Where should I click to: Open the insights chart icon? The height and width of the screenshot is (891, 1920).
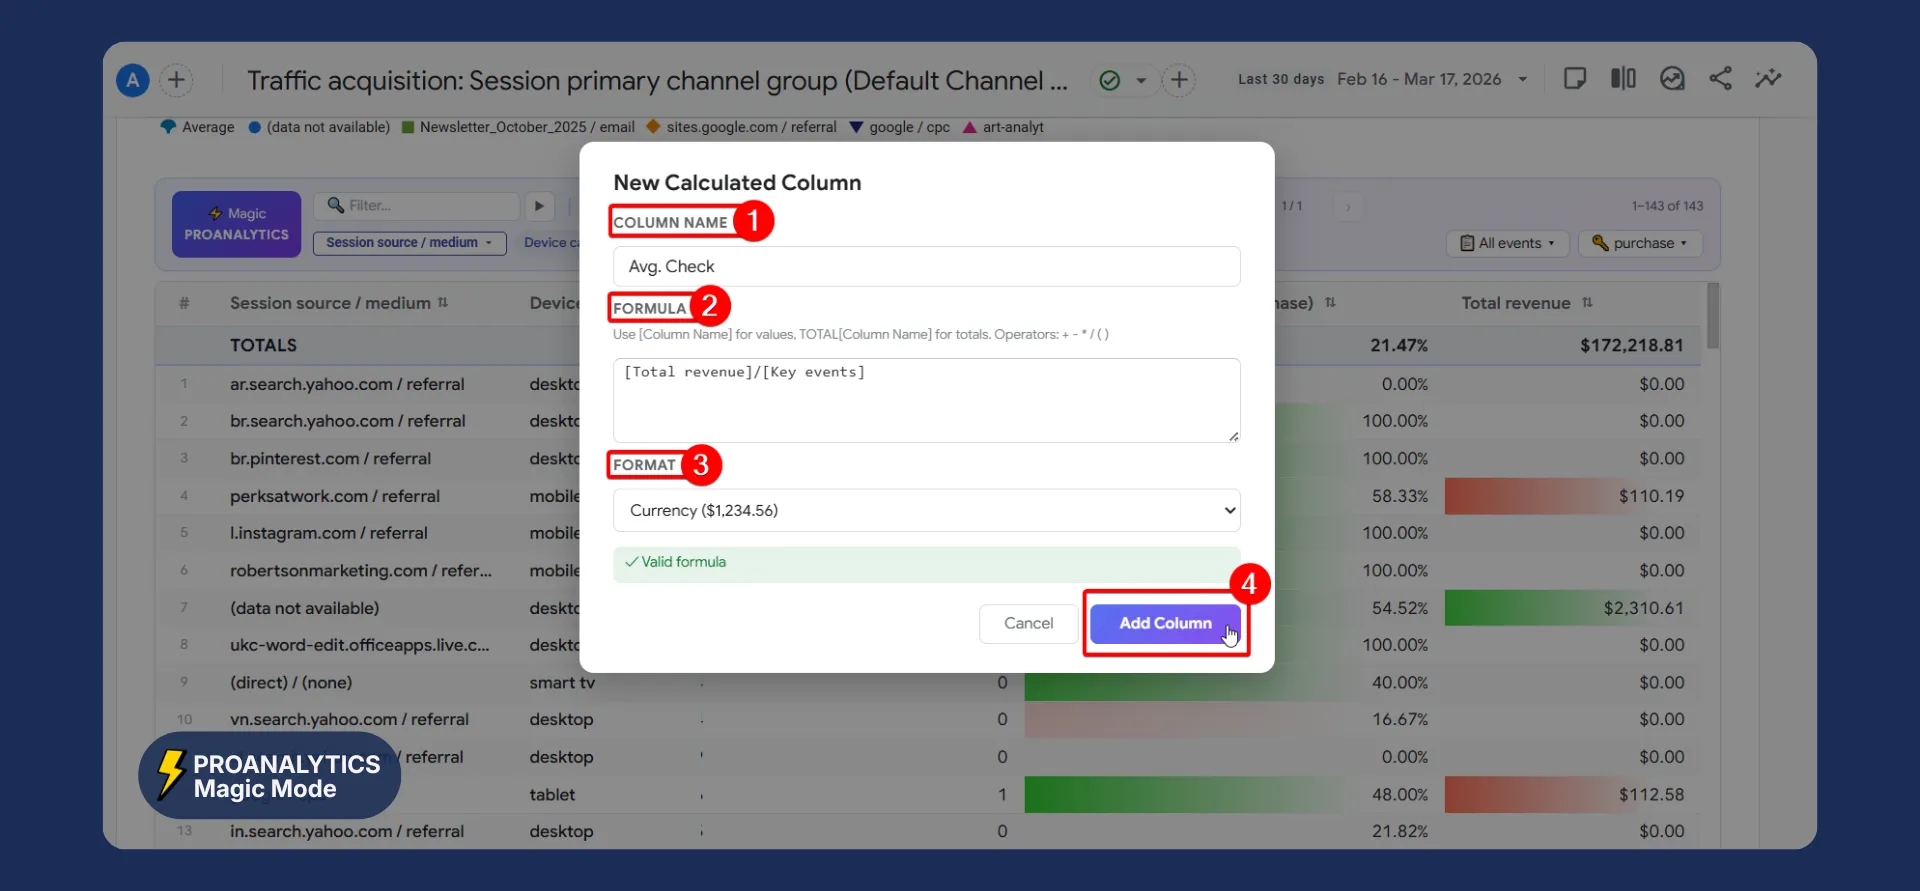(x=1672, y=78)
